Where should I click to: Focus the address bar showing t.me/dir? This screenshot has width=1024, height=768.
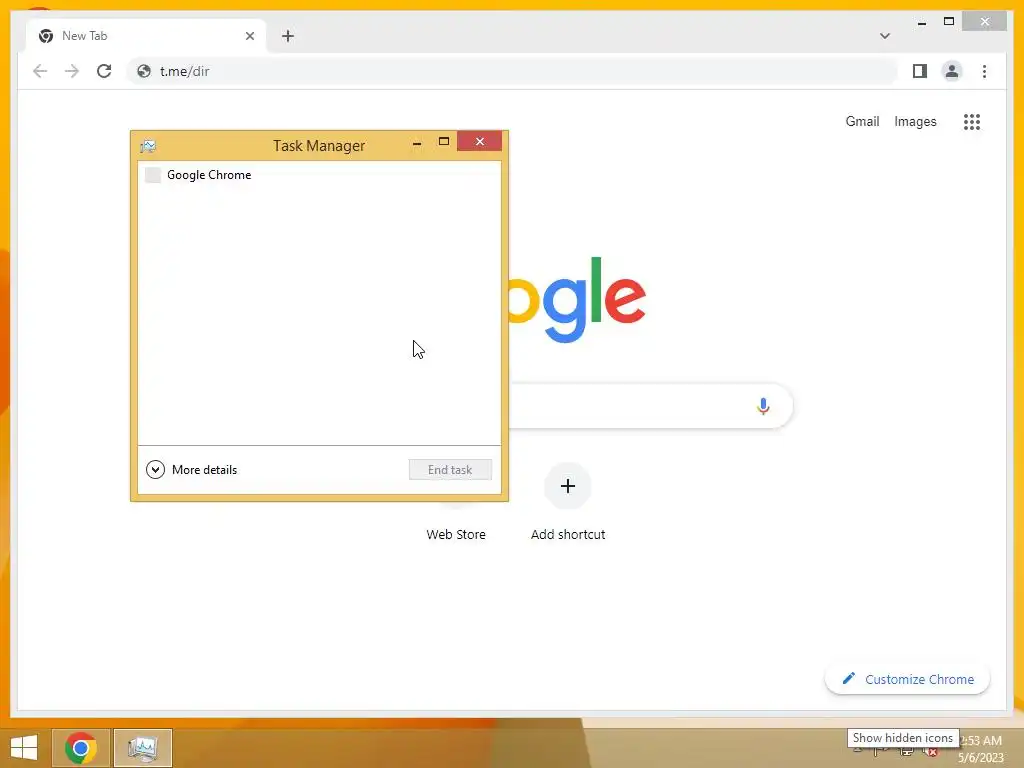point(513,71)
